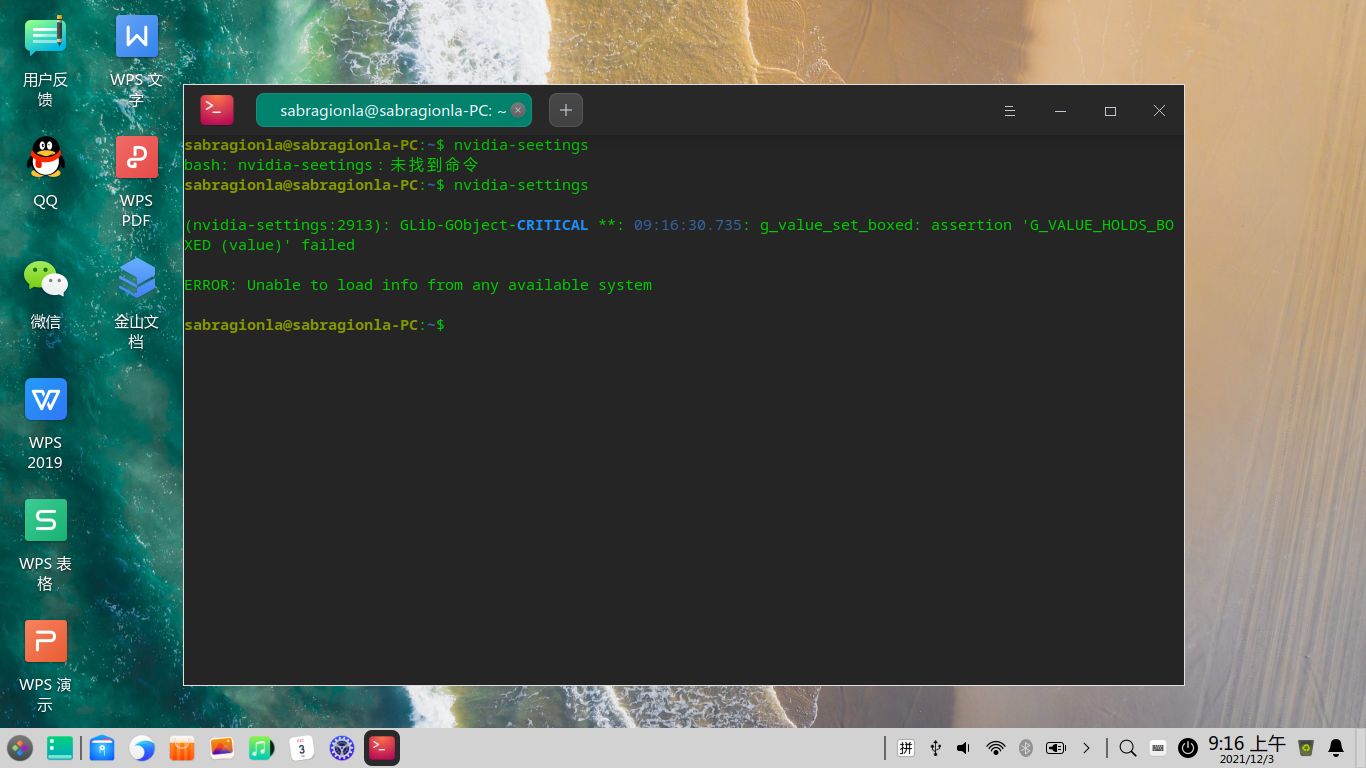
Task: Open the App Store in the dock
Action: [x=182, y=748]
